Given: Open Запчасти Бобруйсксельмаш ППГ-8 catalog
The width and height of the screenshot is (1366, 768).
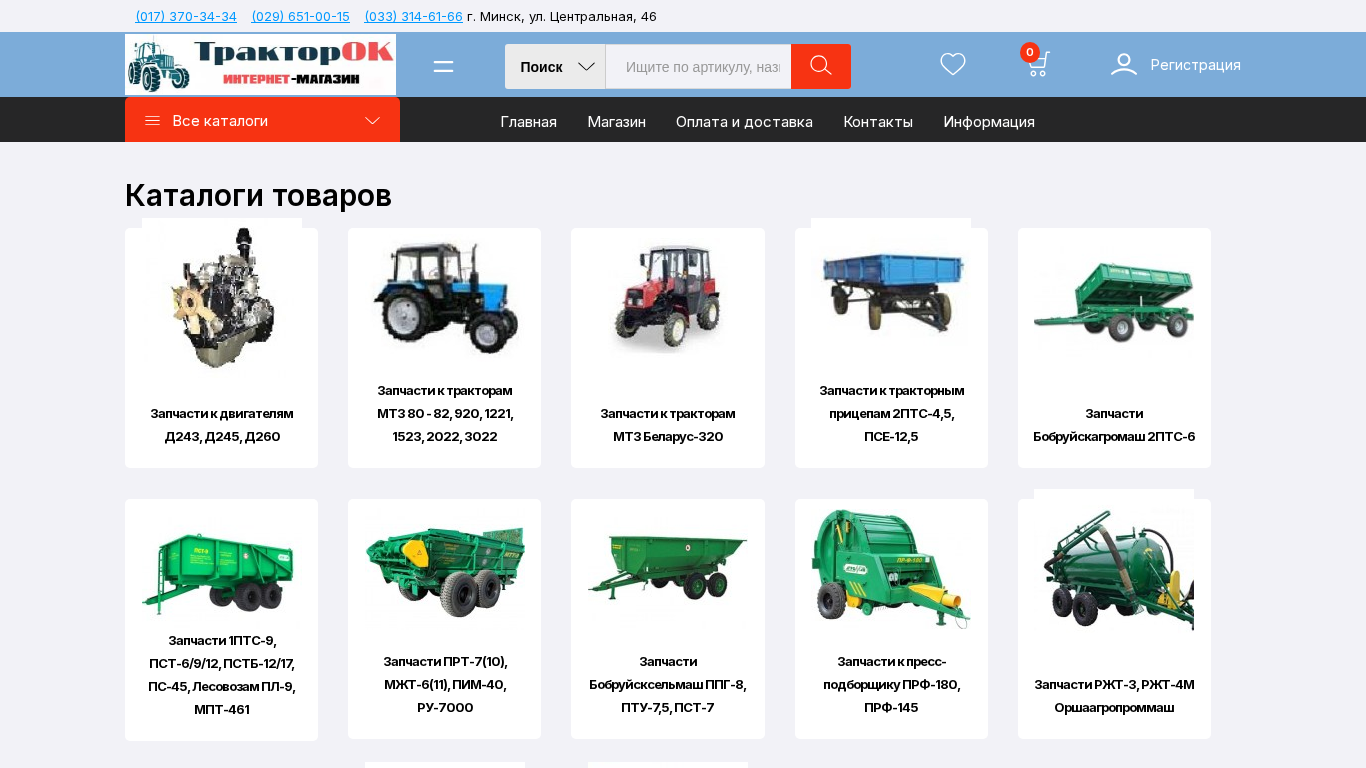Looking at the screenshot, I should [x=668, y=684].
